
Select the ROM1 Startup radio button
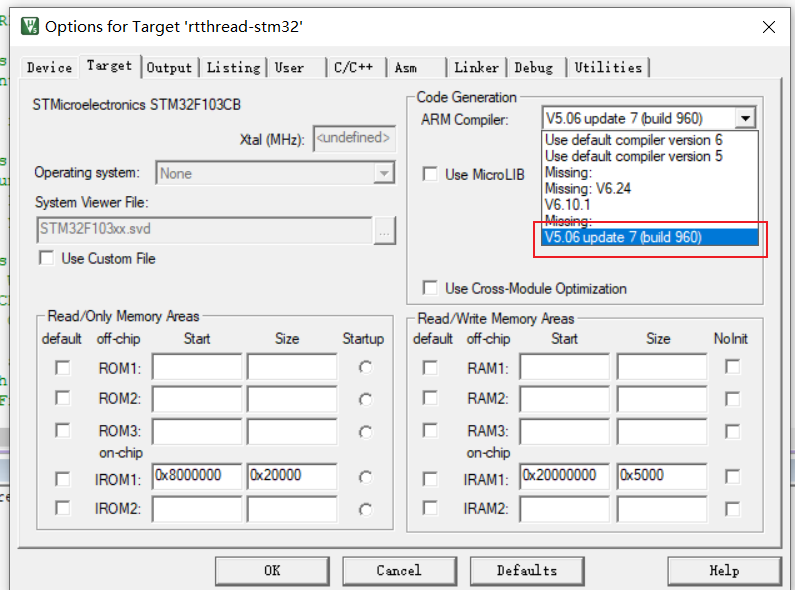(365, 367)
